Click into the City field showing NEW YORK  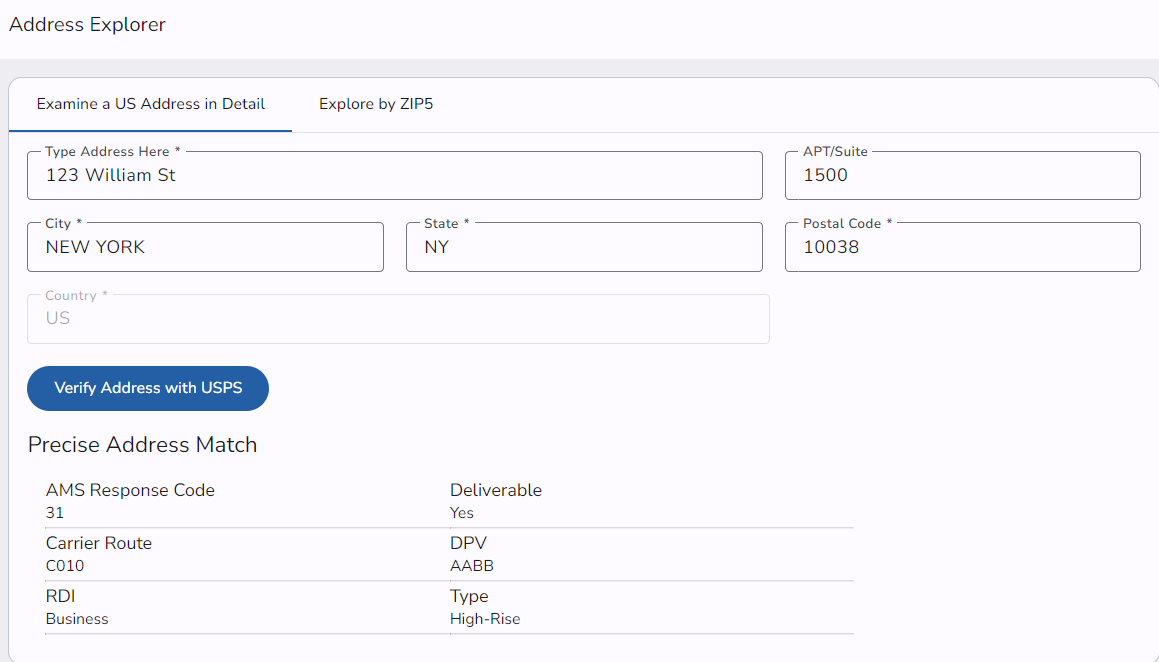click(205, 248)
